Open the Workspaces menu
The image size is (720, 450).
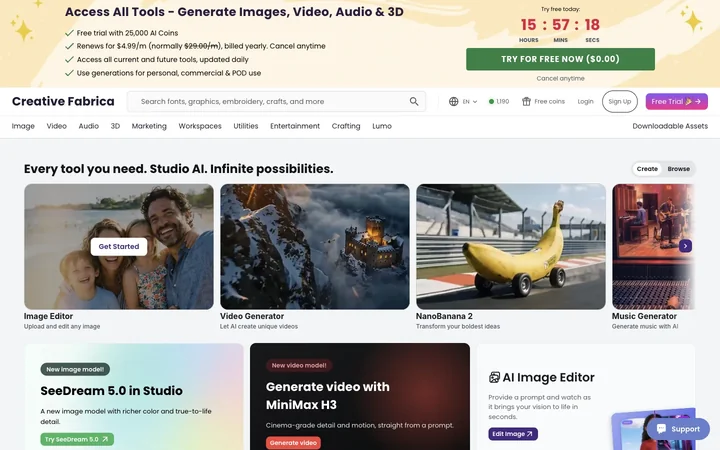coord(200,126)
